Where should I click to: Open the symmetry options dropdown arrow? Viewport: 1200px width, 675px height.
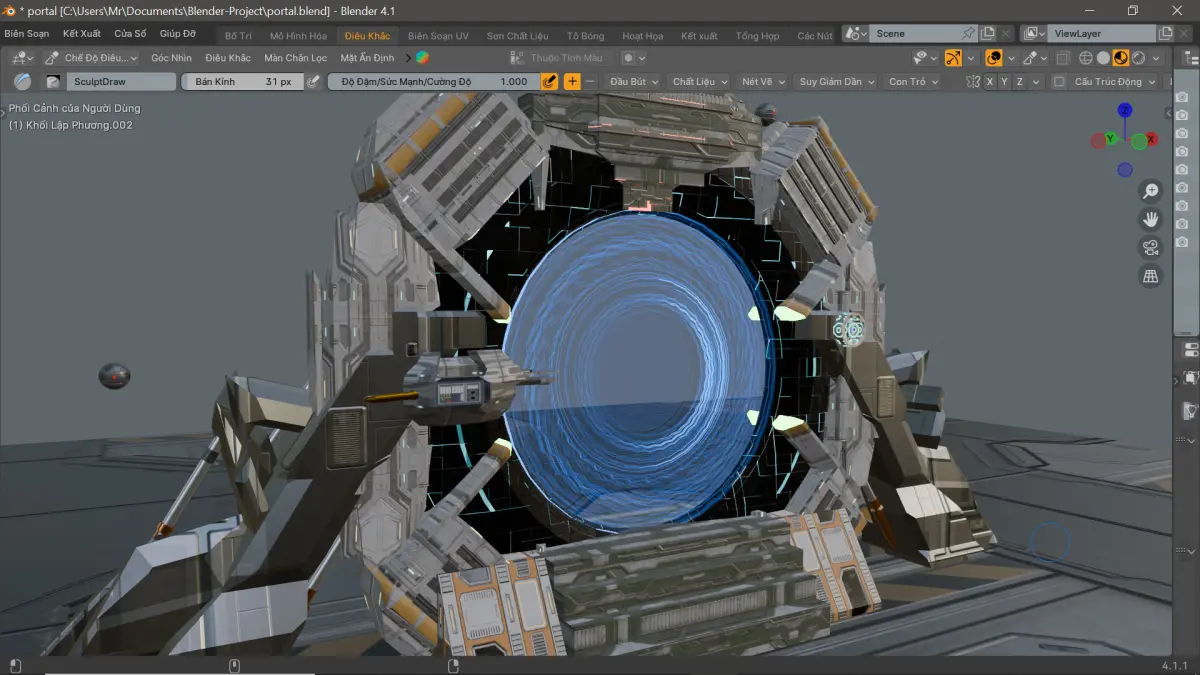(x=1036, y=82)
